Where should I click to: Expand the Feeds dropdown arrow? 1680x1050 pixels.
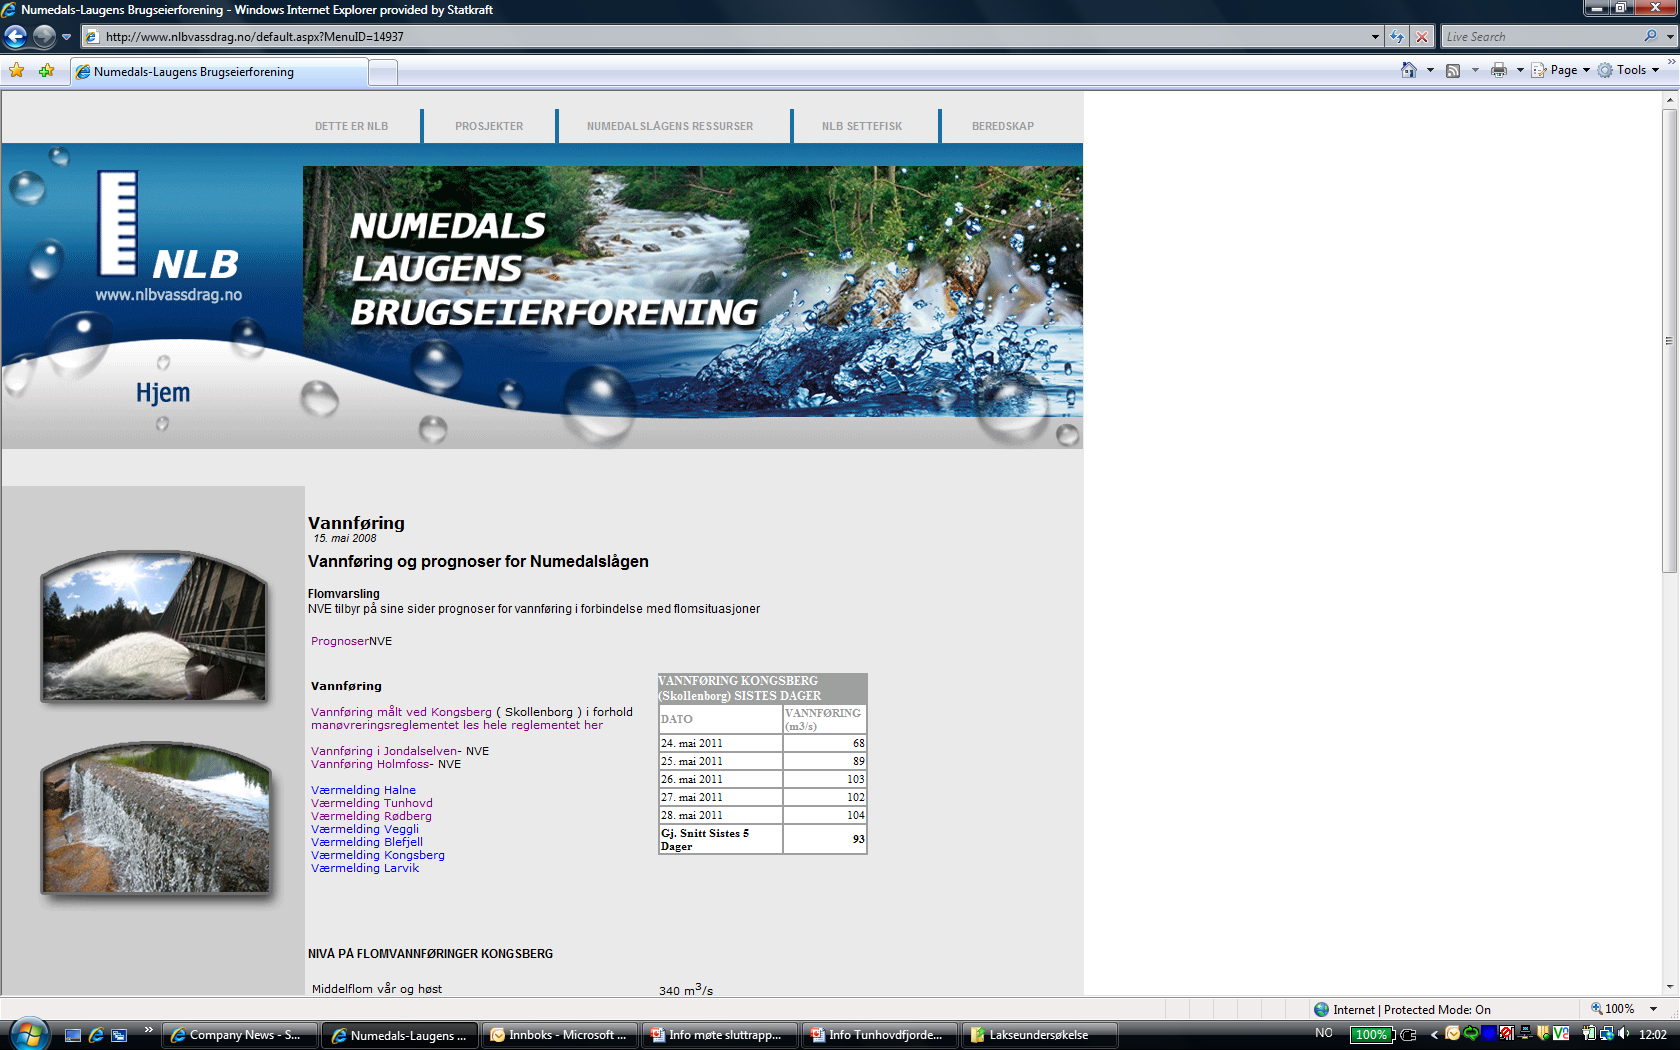coord(1475,70)
